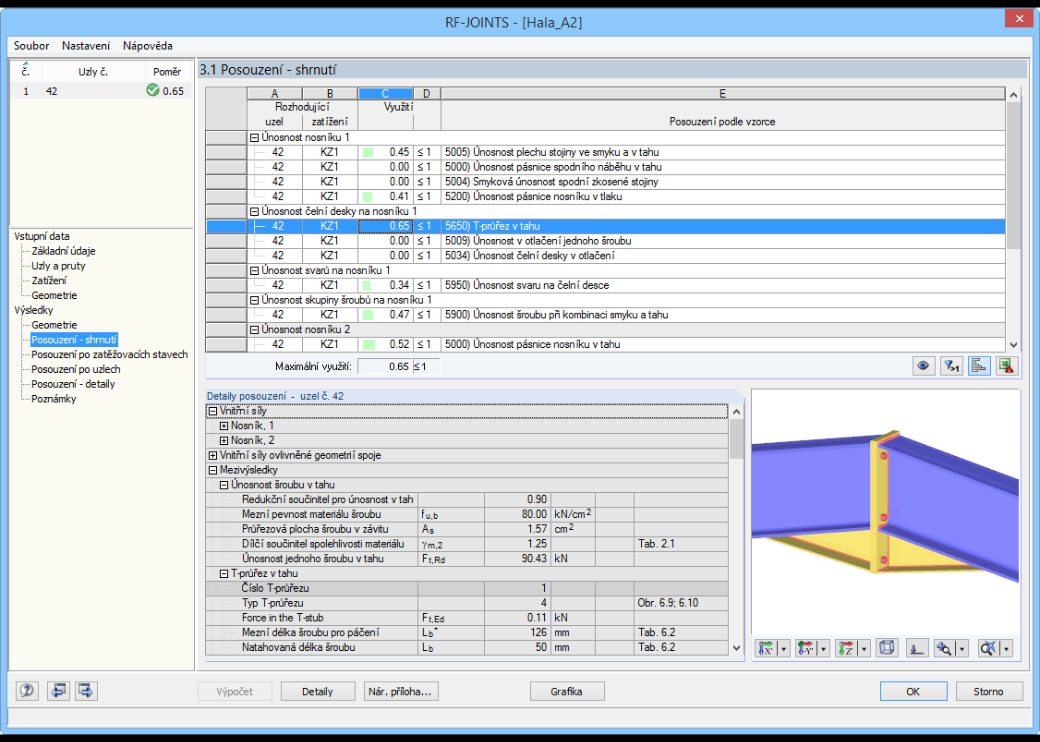Viewport: 1040px width, 742px height.
Task: Confirm with the OK button
Action: coord(913,692)
